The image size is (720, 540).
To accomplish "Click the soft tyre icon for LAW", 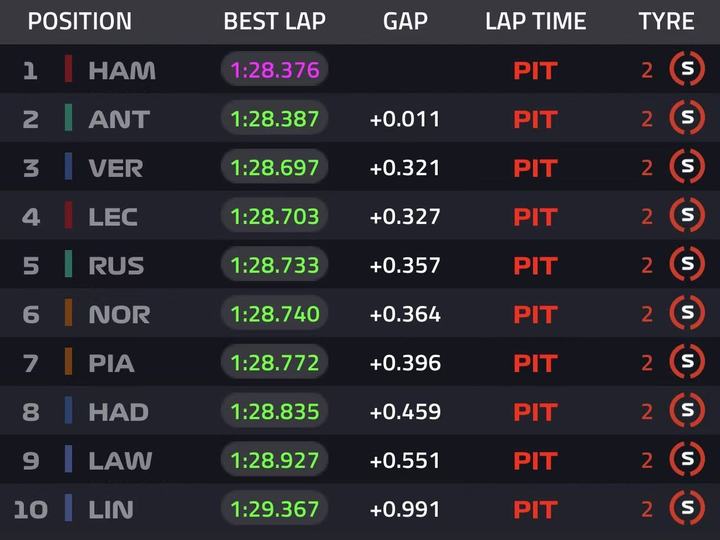I will click(x=687, y=459).
